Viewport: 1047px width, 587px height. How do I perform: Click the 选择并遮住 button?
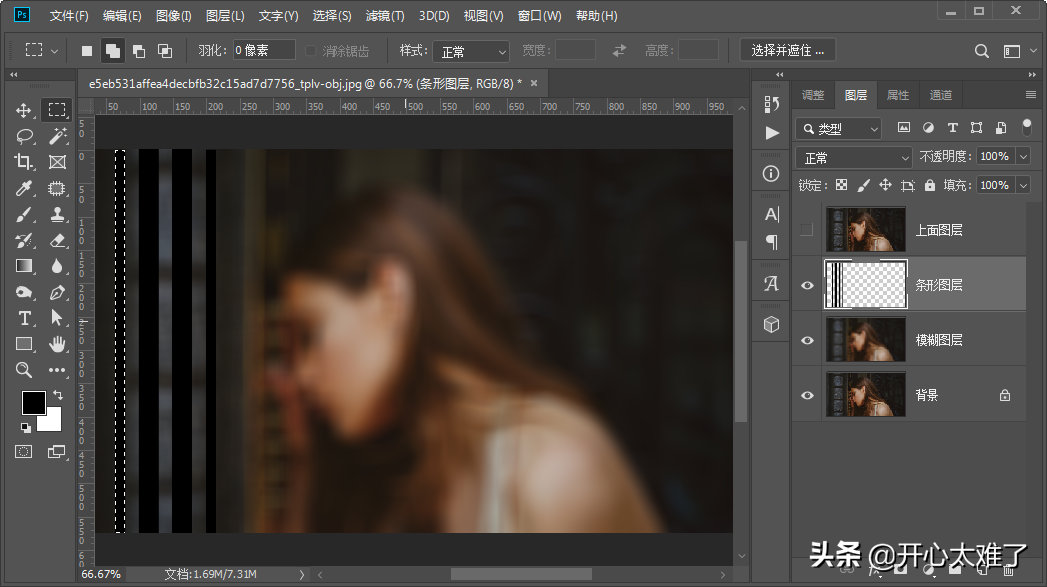[788, 50]
